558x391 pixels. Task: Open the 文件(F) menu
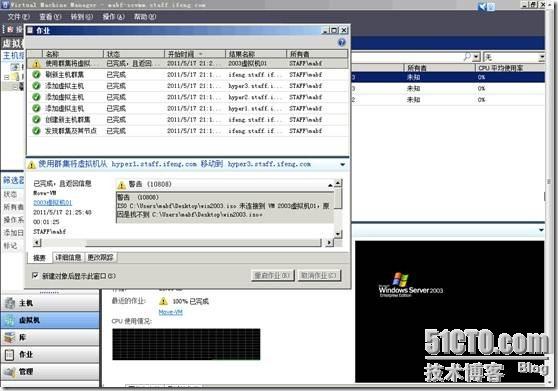19,17
